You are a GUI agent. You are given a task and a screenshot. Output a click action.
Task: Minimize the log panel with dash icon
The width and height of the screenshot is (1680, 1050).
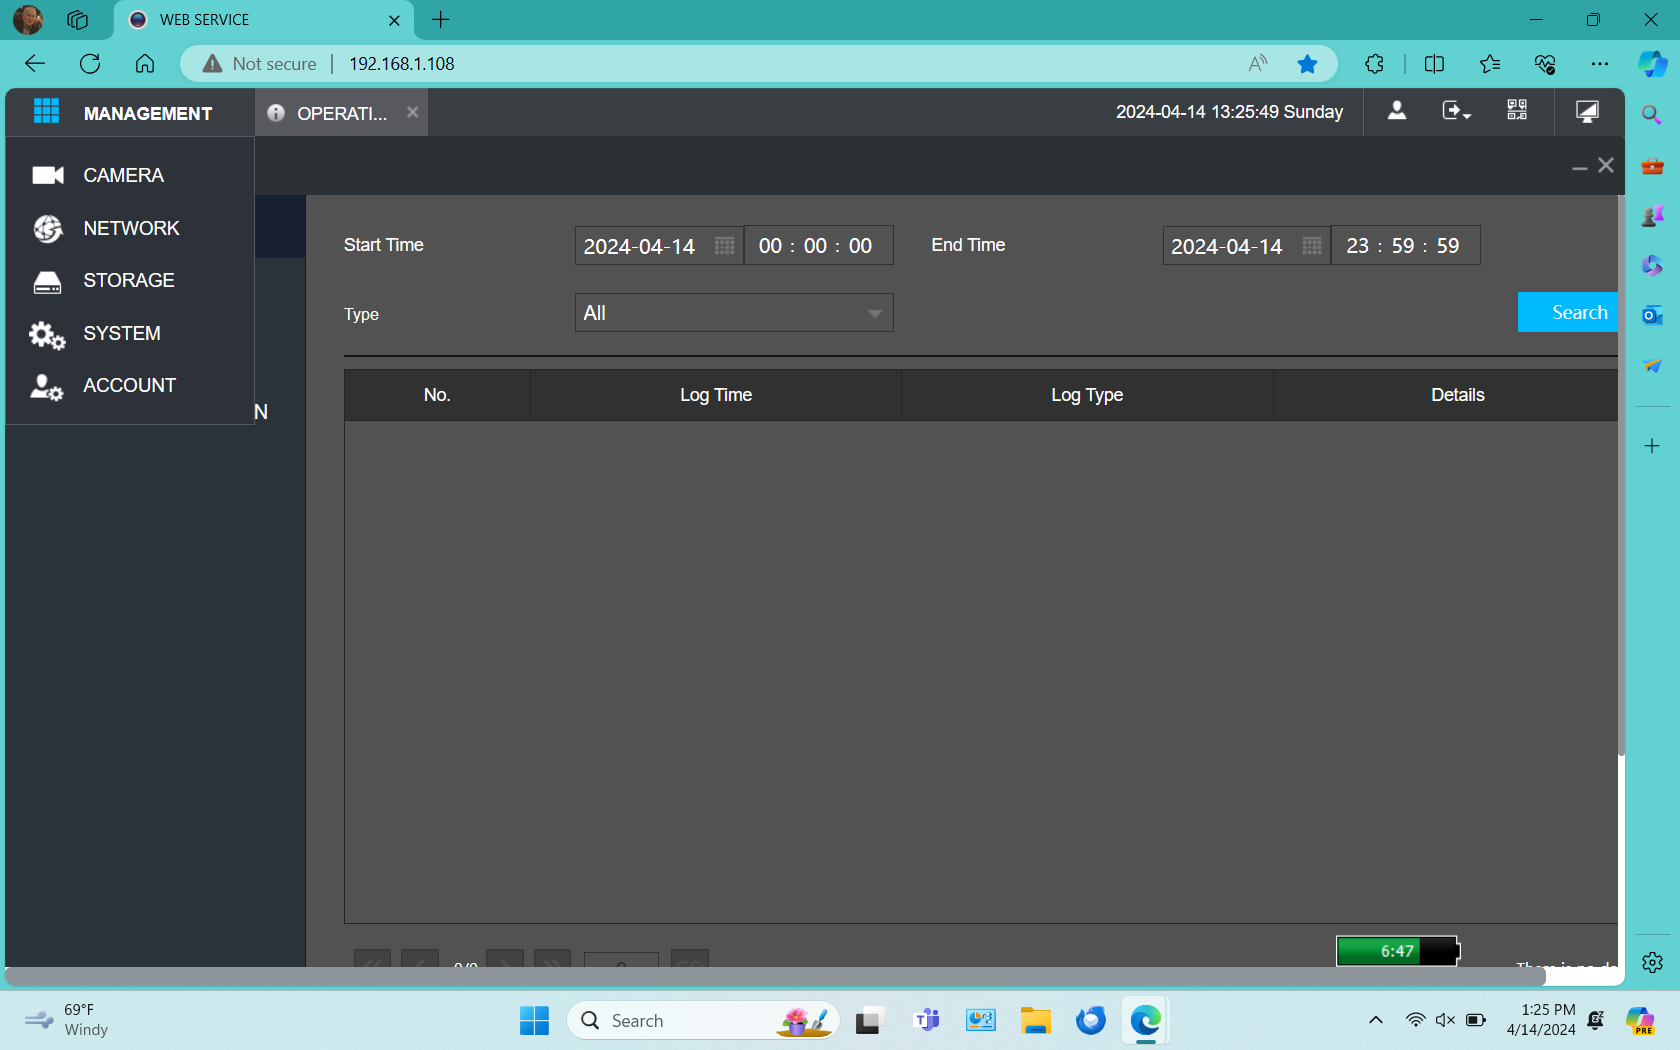click(x=1580, y=167)
